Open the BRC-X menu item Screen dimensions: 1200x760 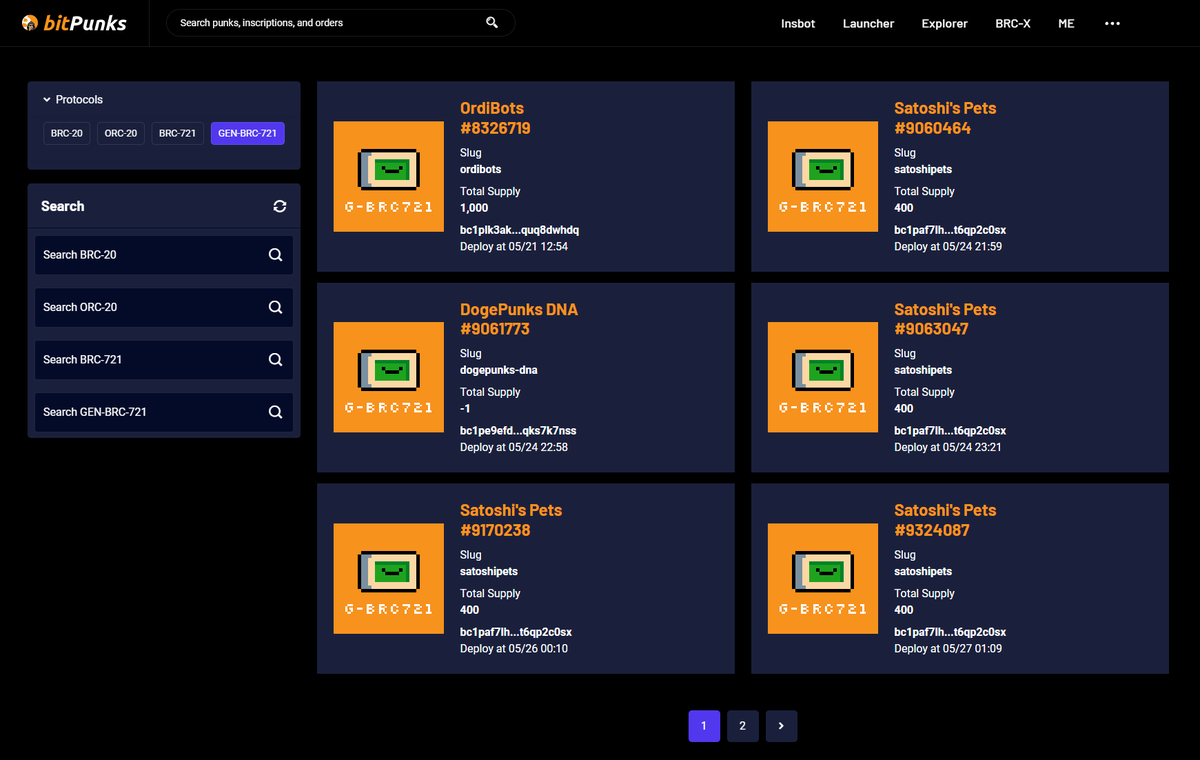pyautogui.click(x=1013, y=23)
